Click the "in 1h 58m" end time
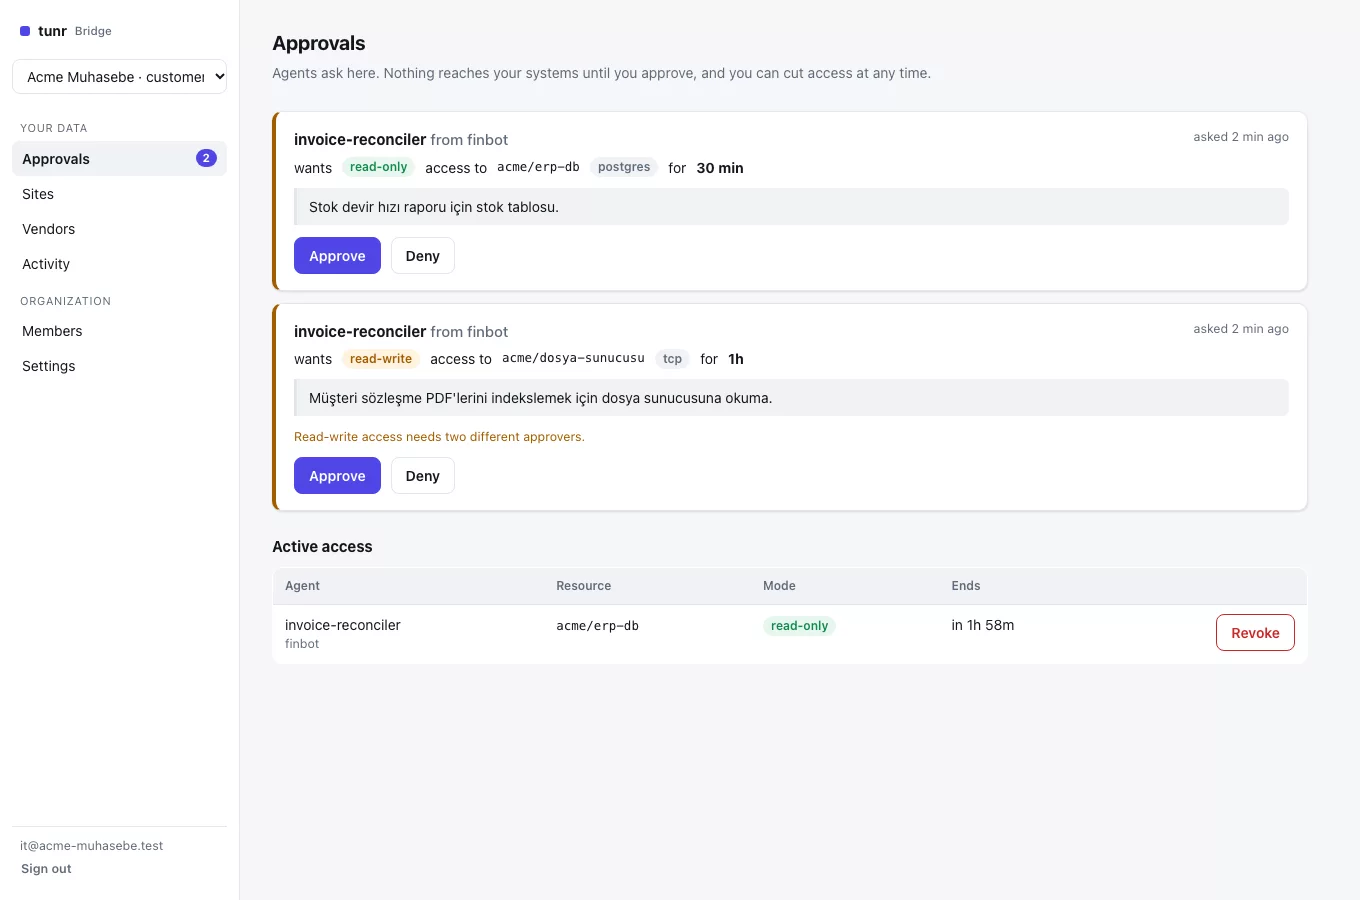 (983, 625)
